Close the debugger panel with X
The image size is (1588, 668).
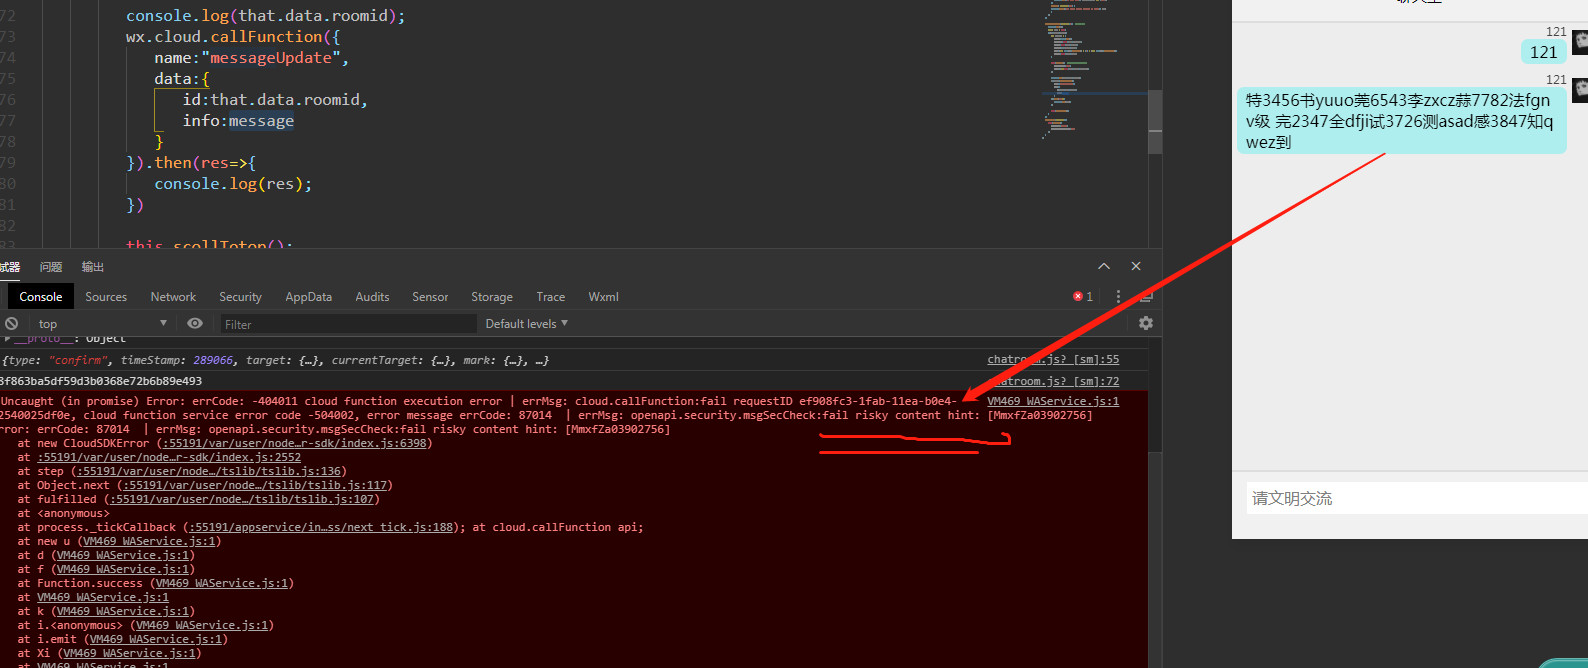(x=1136, y=266)
